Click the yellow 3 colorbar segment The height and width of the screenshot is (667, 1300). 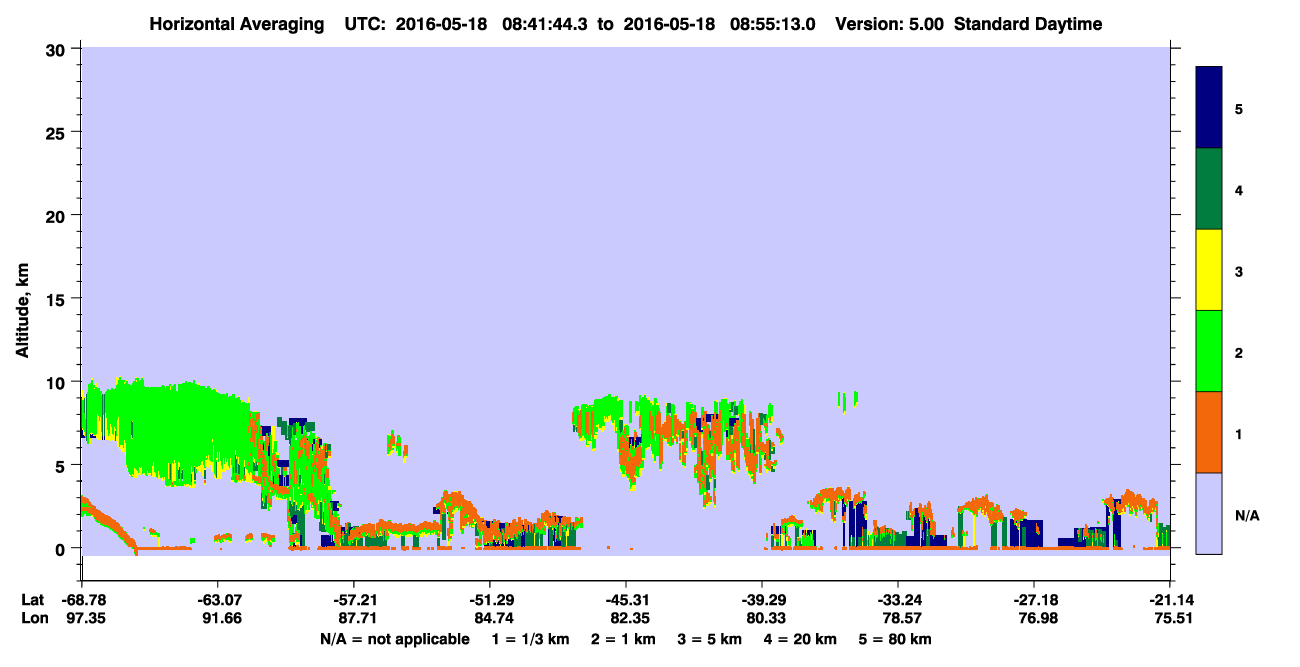pos(1209,270)
